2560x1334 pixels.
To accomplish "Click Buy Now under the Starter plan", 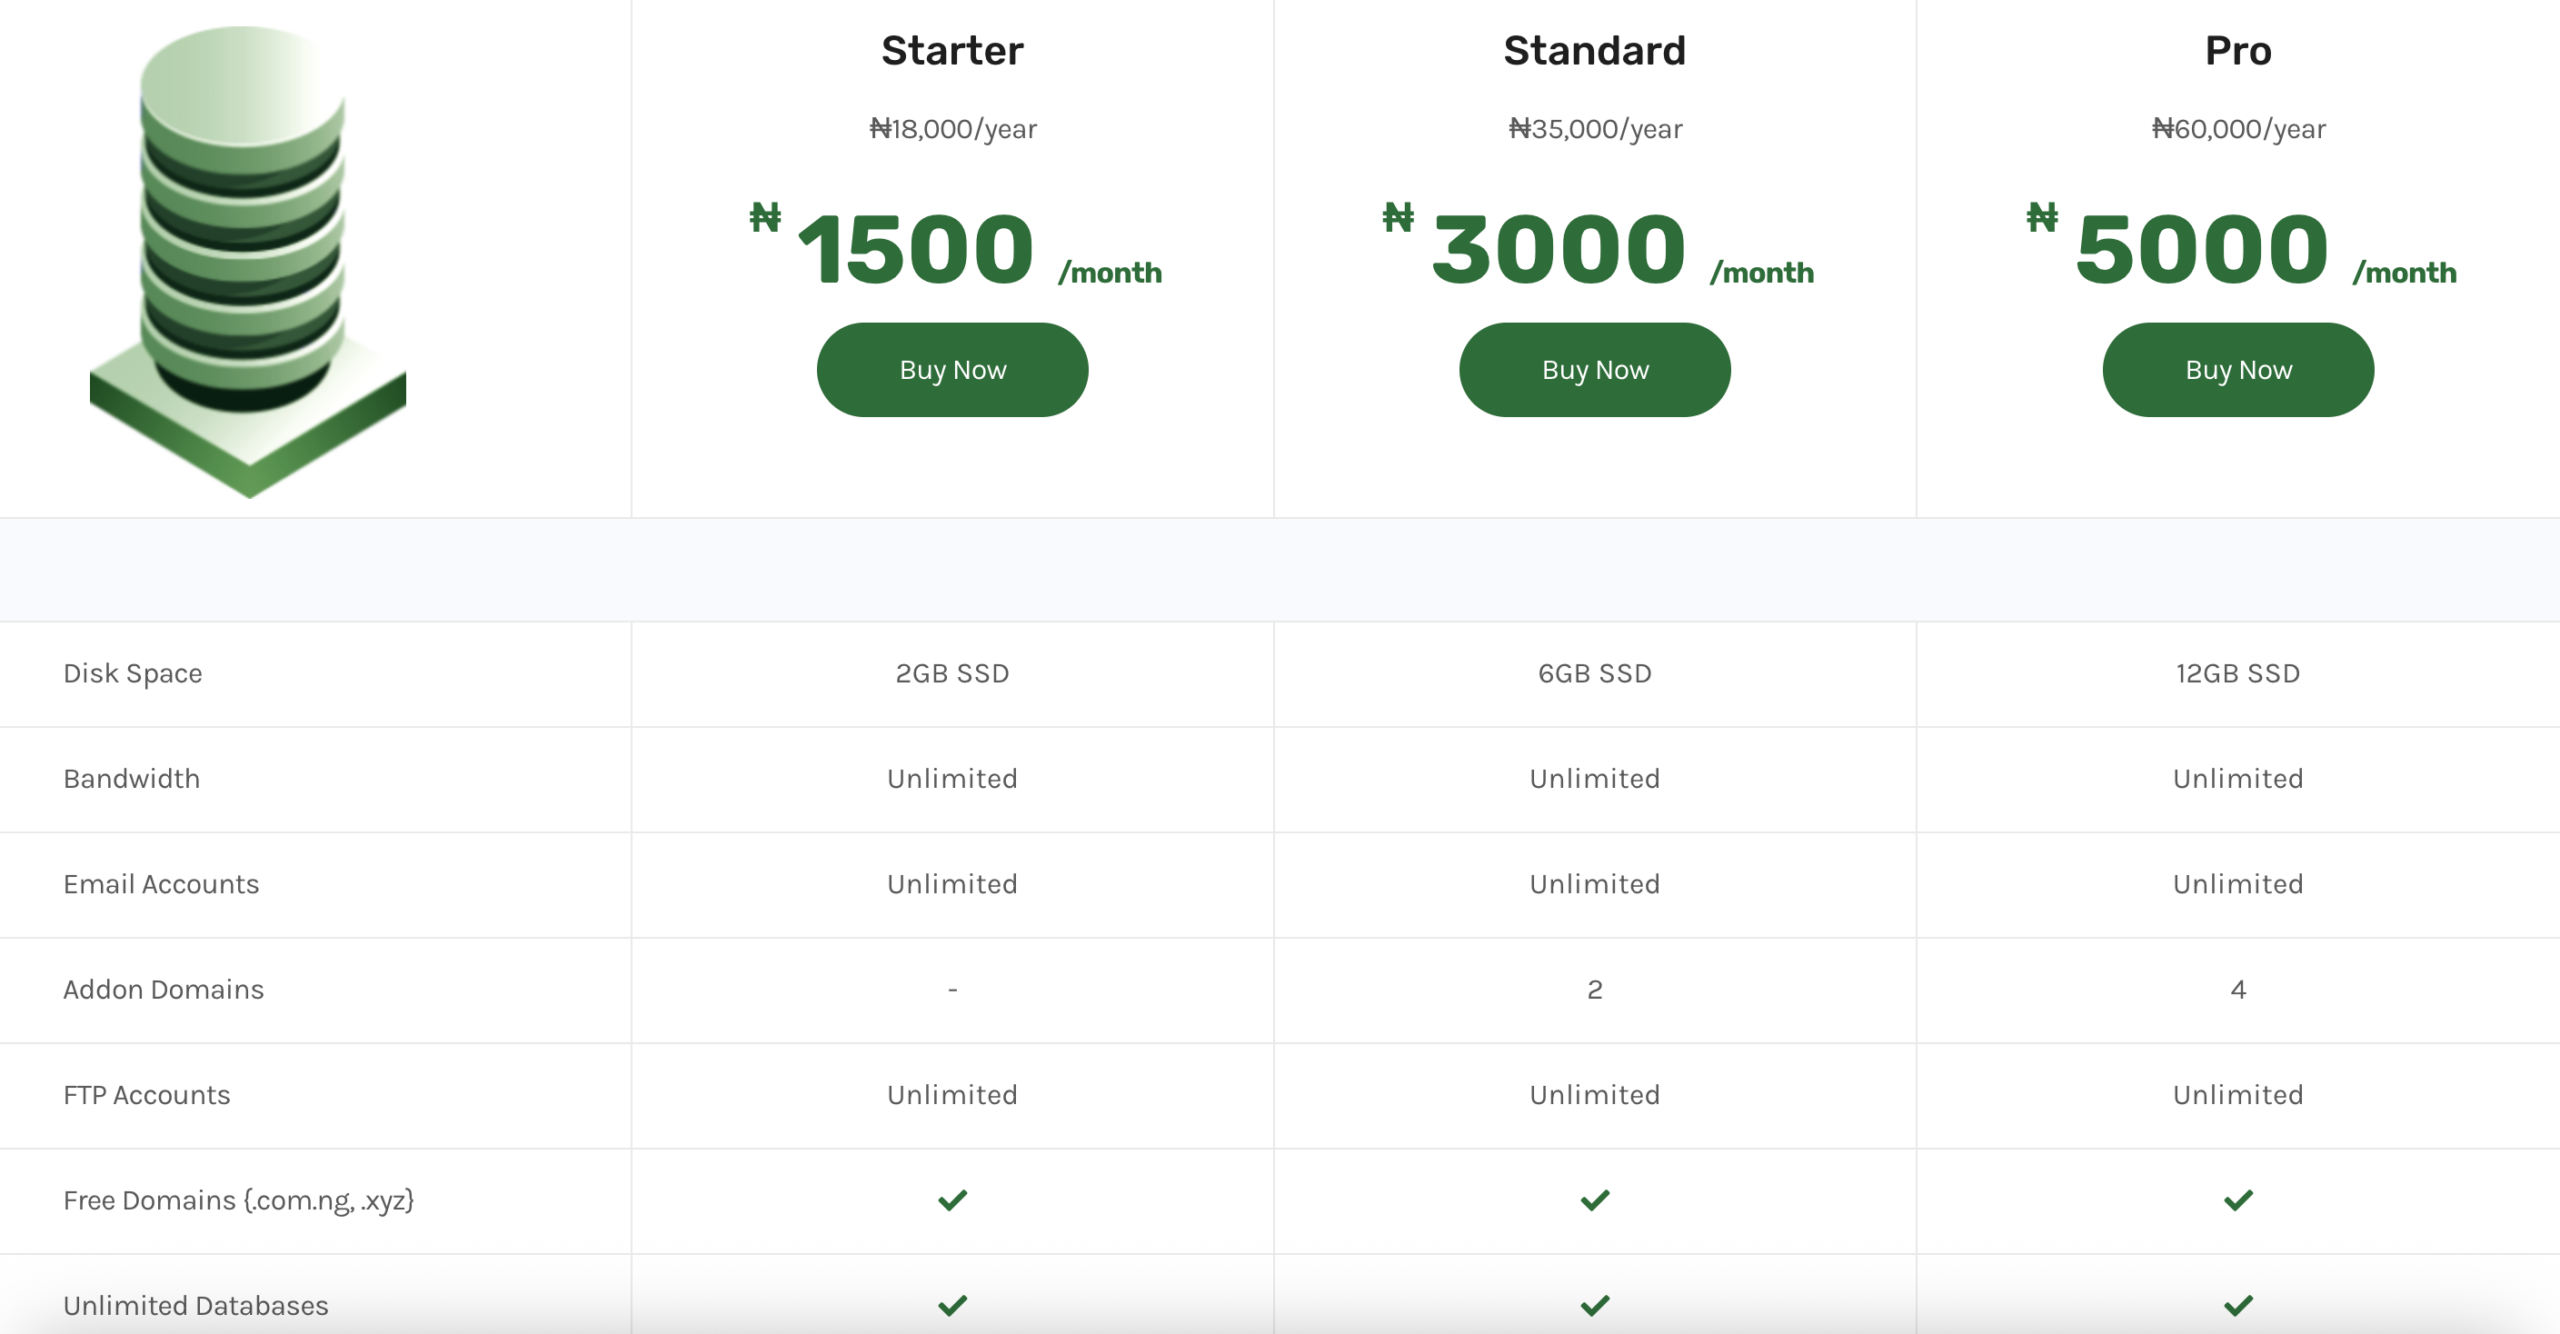I will [x=952, y=369].
